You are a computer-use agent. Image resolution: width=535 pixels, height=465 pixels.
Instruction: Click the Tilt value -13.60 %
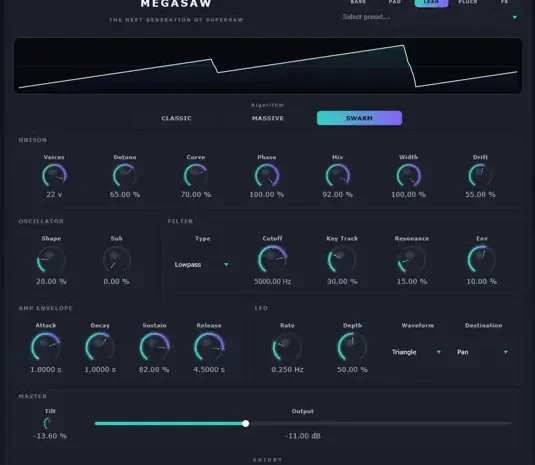[x=50, y=436]
